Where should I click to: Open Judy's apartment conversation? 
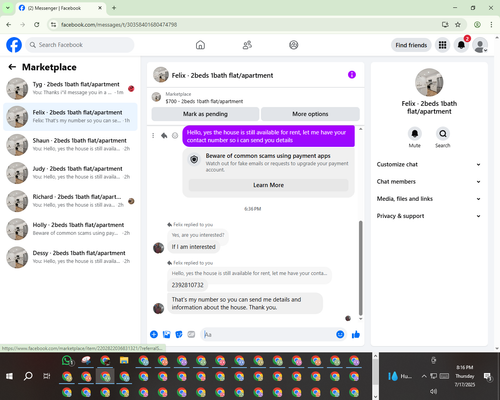70,173
